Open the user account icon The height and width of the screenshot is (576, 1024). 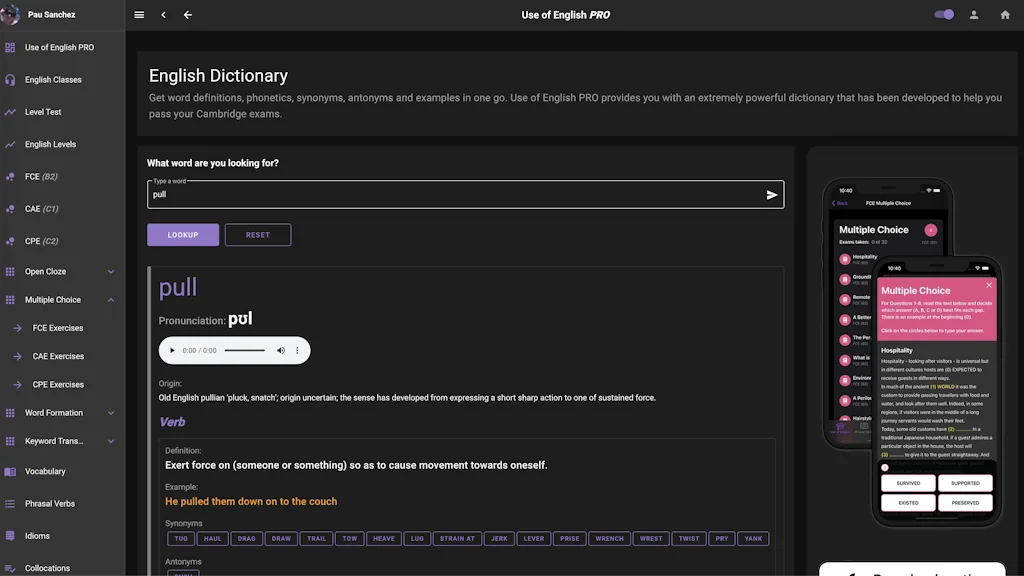coord(974,14)
